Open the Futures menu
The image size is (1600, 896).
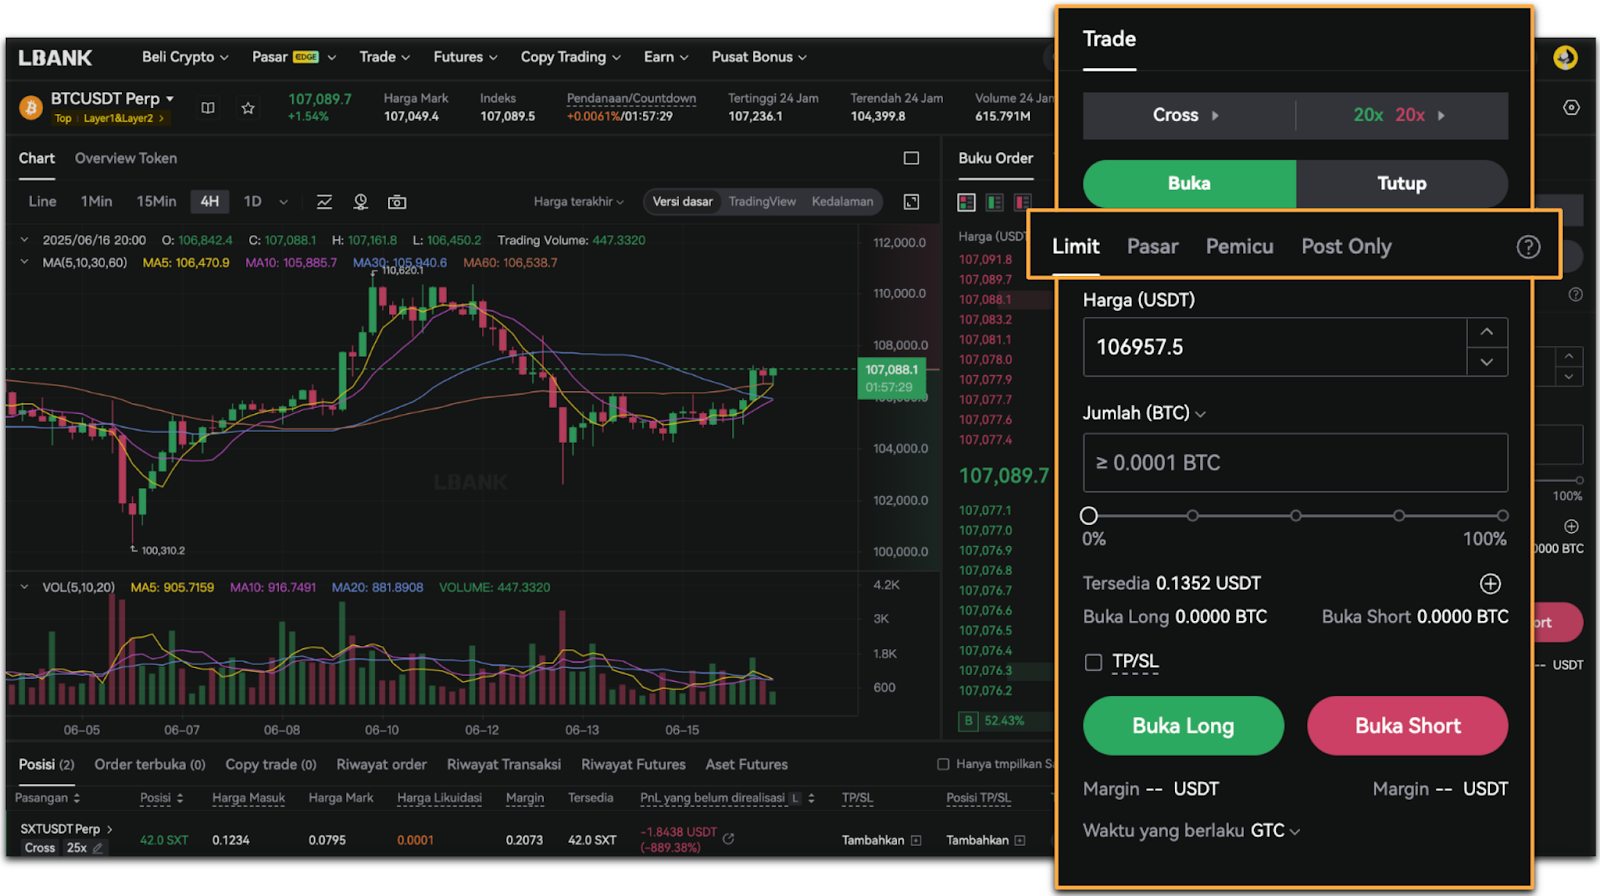point(465,57)
